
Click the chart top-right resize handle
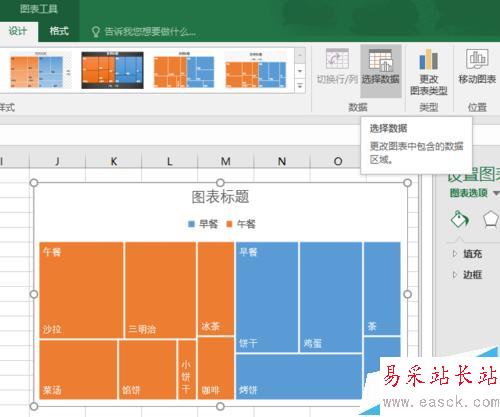(407, 183)
